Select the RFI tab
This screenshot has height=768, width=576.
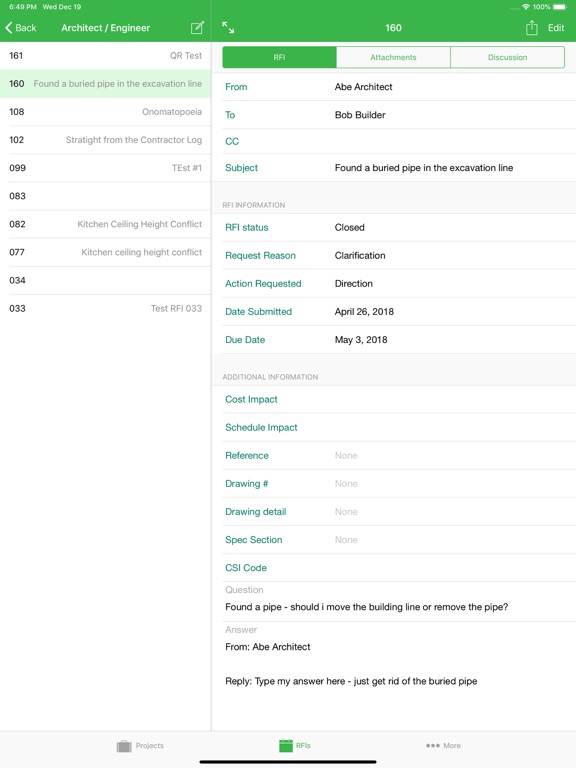click(279, 57)
